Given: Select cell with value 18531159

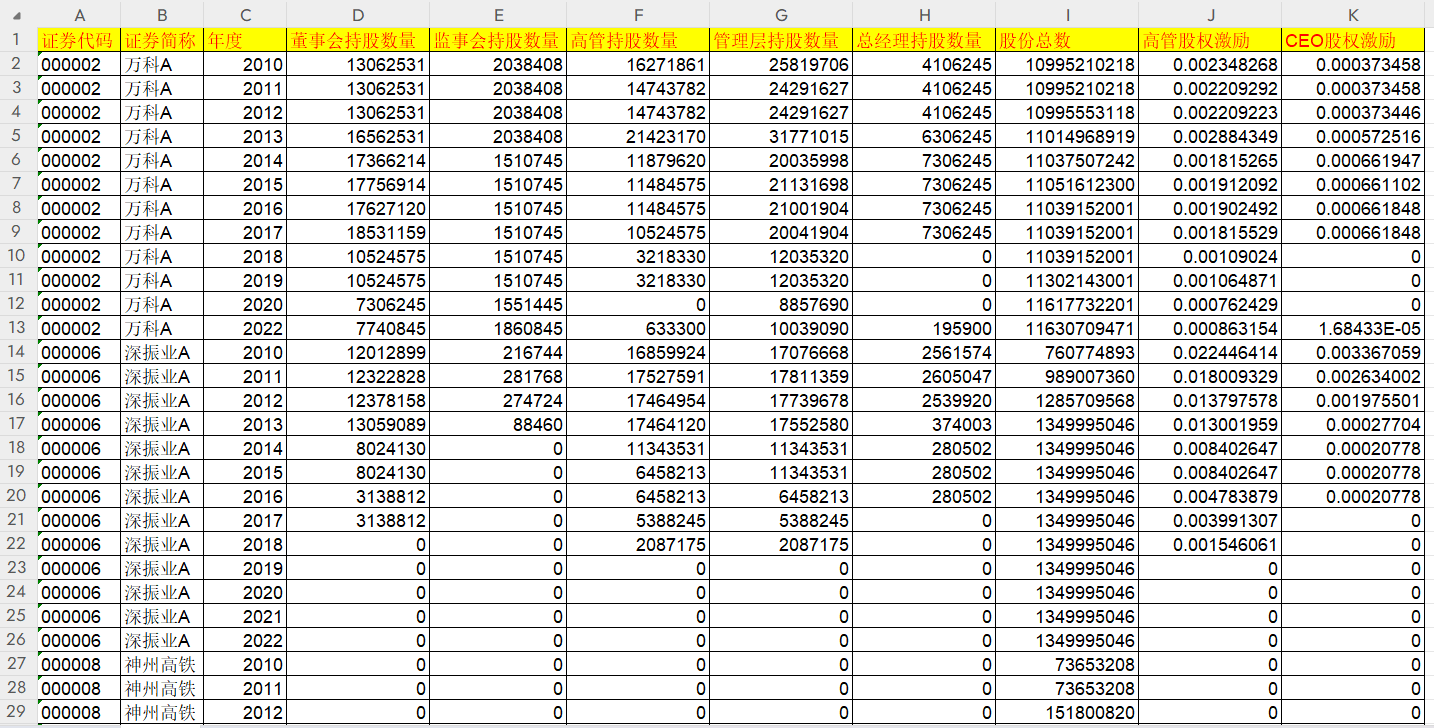Looking at the screenshot, I should (358, 232).
